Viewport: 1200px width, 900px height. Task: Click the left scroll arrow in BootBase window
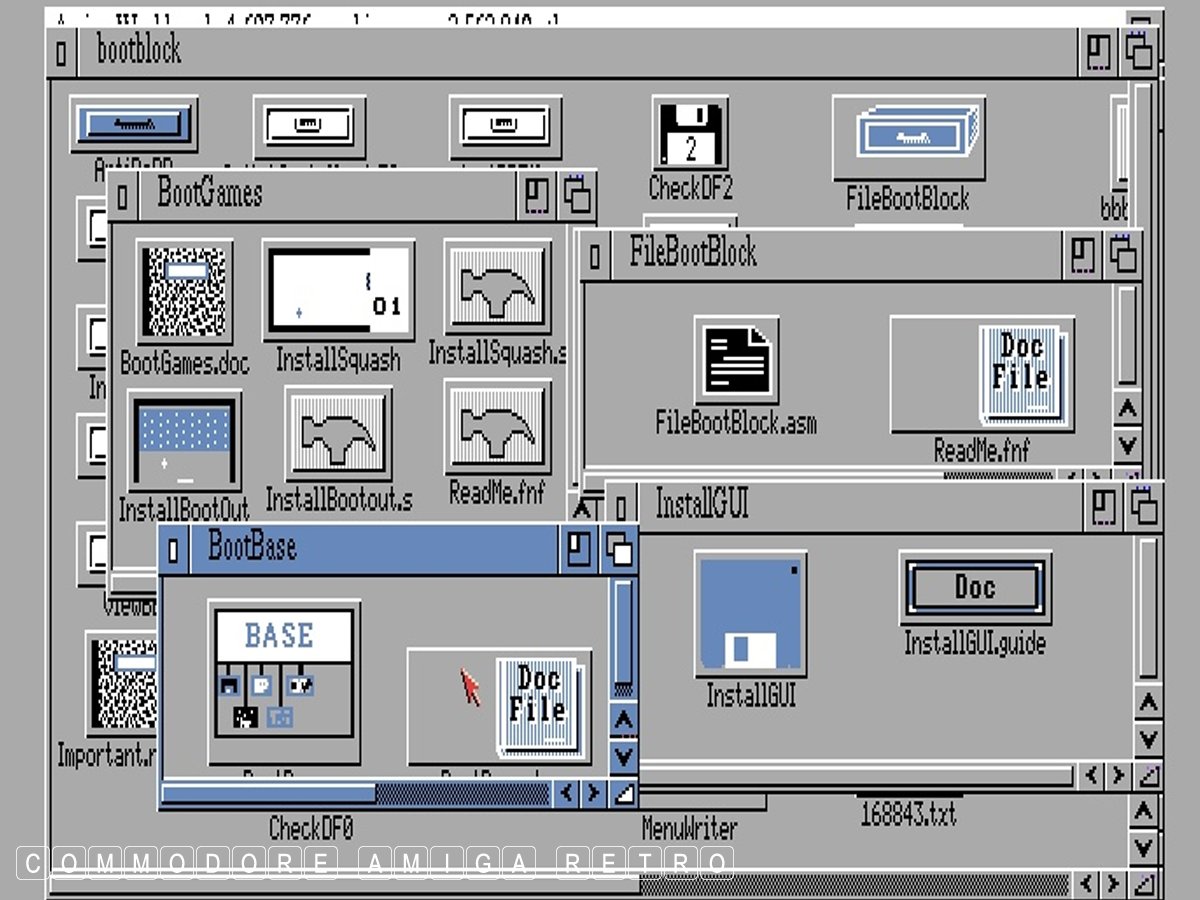567,794
